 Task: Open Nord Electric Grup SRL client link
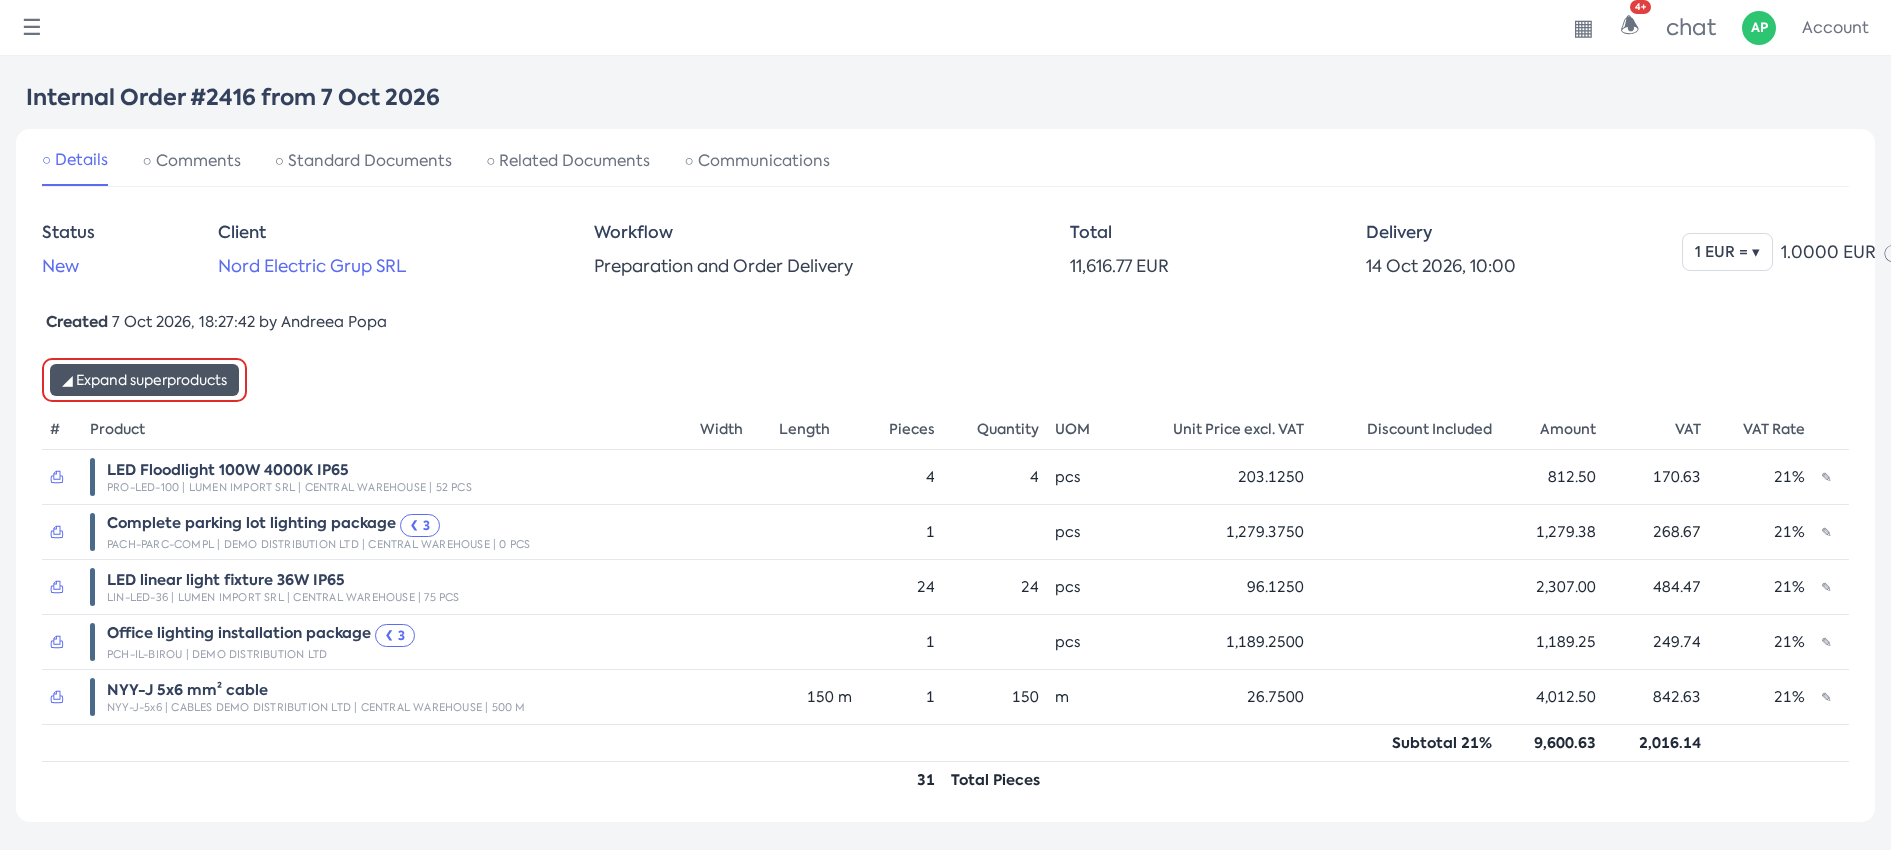[312, 266]
